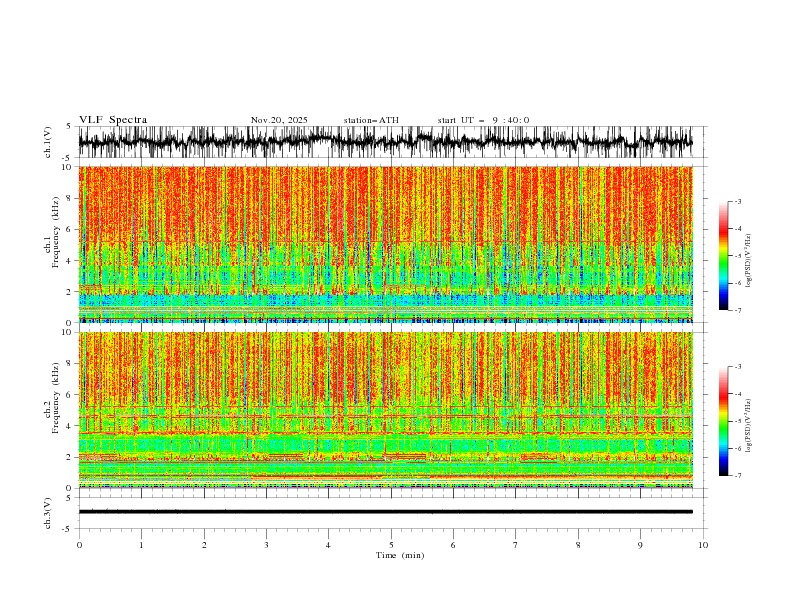Click inside the ch.1 spectrogram panel
Screen dimensions: 792x612
pyautogui.click(x=385, y=244)
